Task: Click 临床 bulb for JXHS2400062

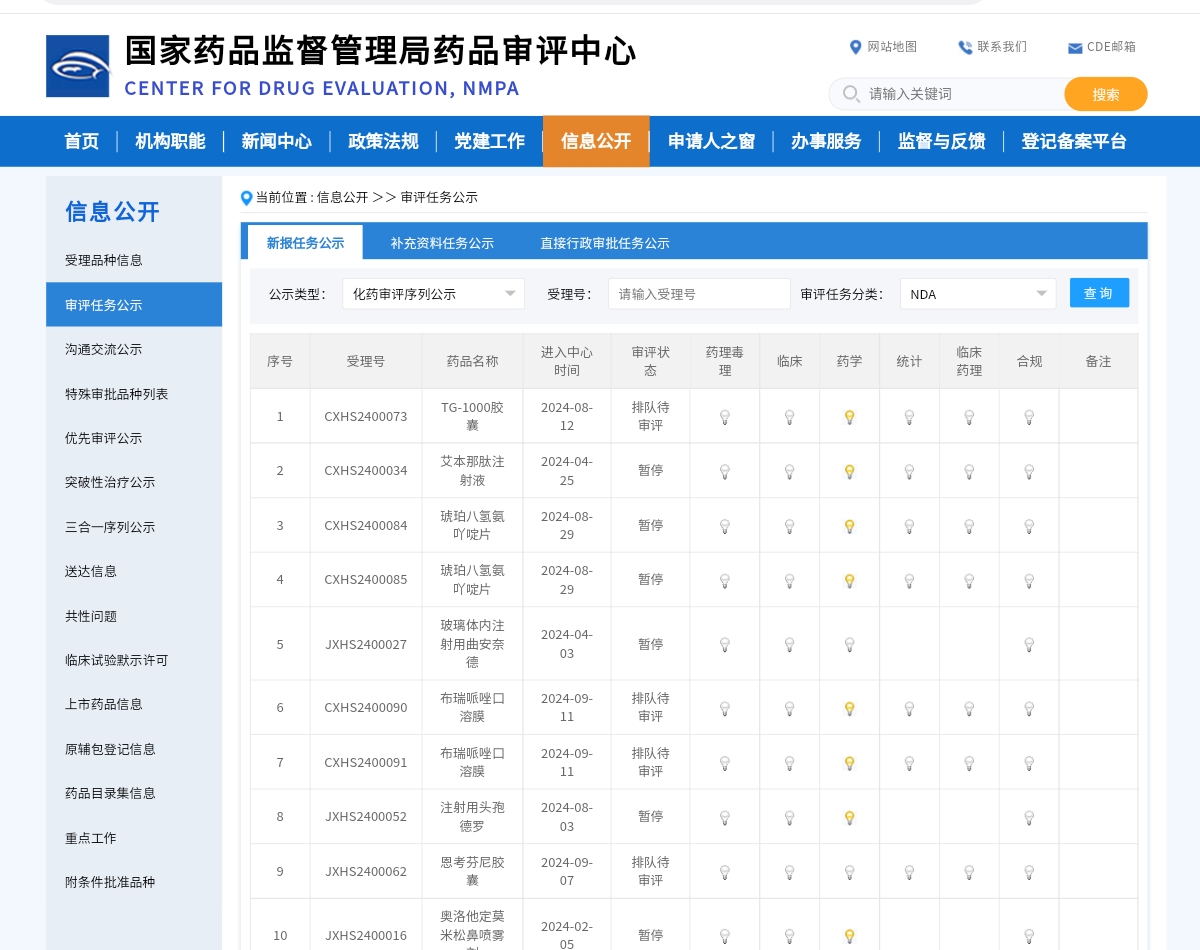Action: (x=789, y=872)
